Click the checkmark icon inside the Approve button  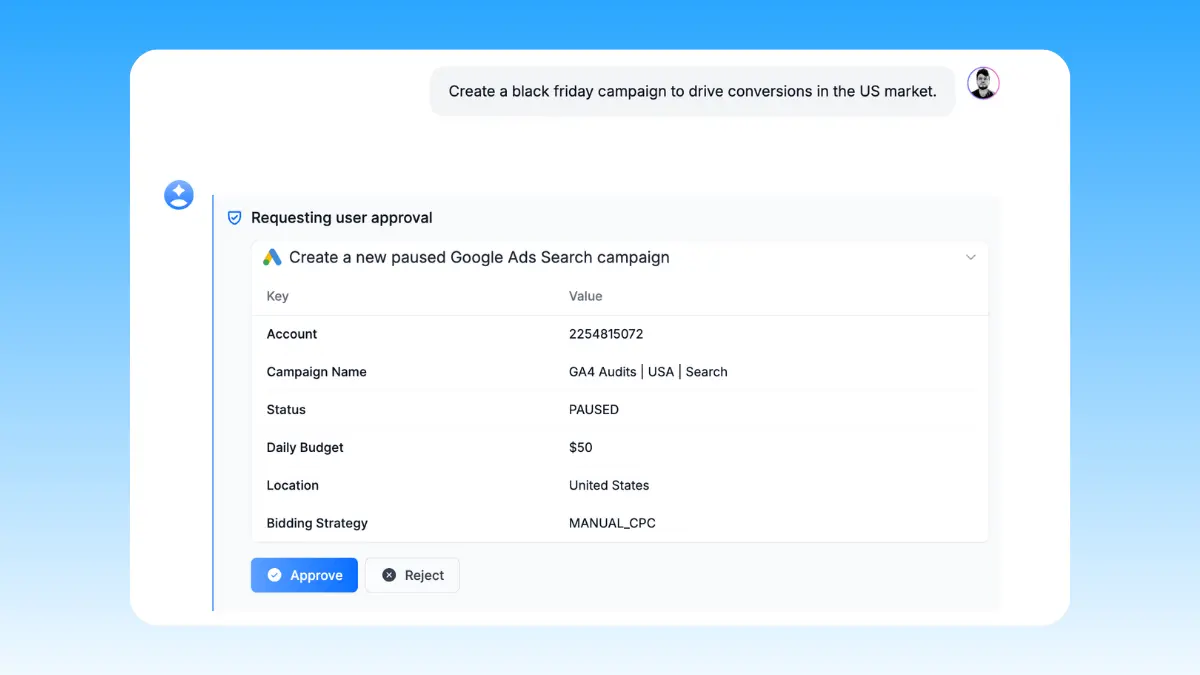(x=274, y=575)
